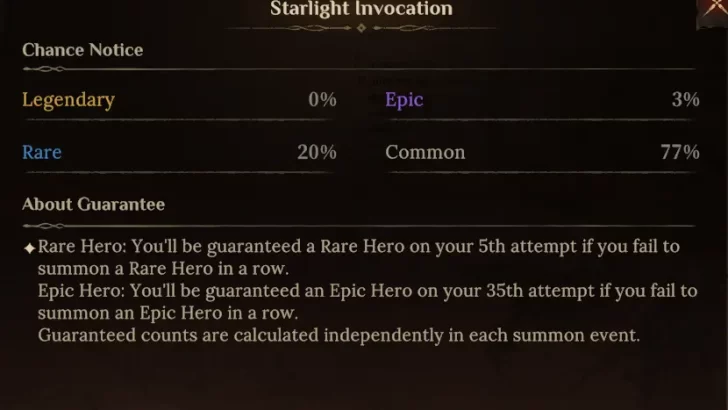Click the 0% Legendary chance value

(x=322, y=99)
